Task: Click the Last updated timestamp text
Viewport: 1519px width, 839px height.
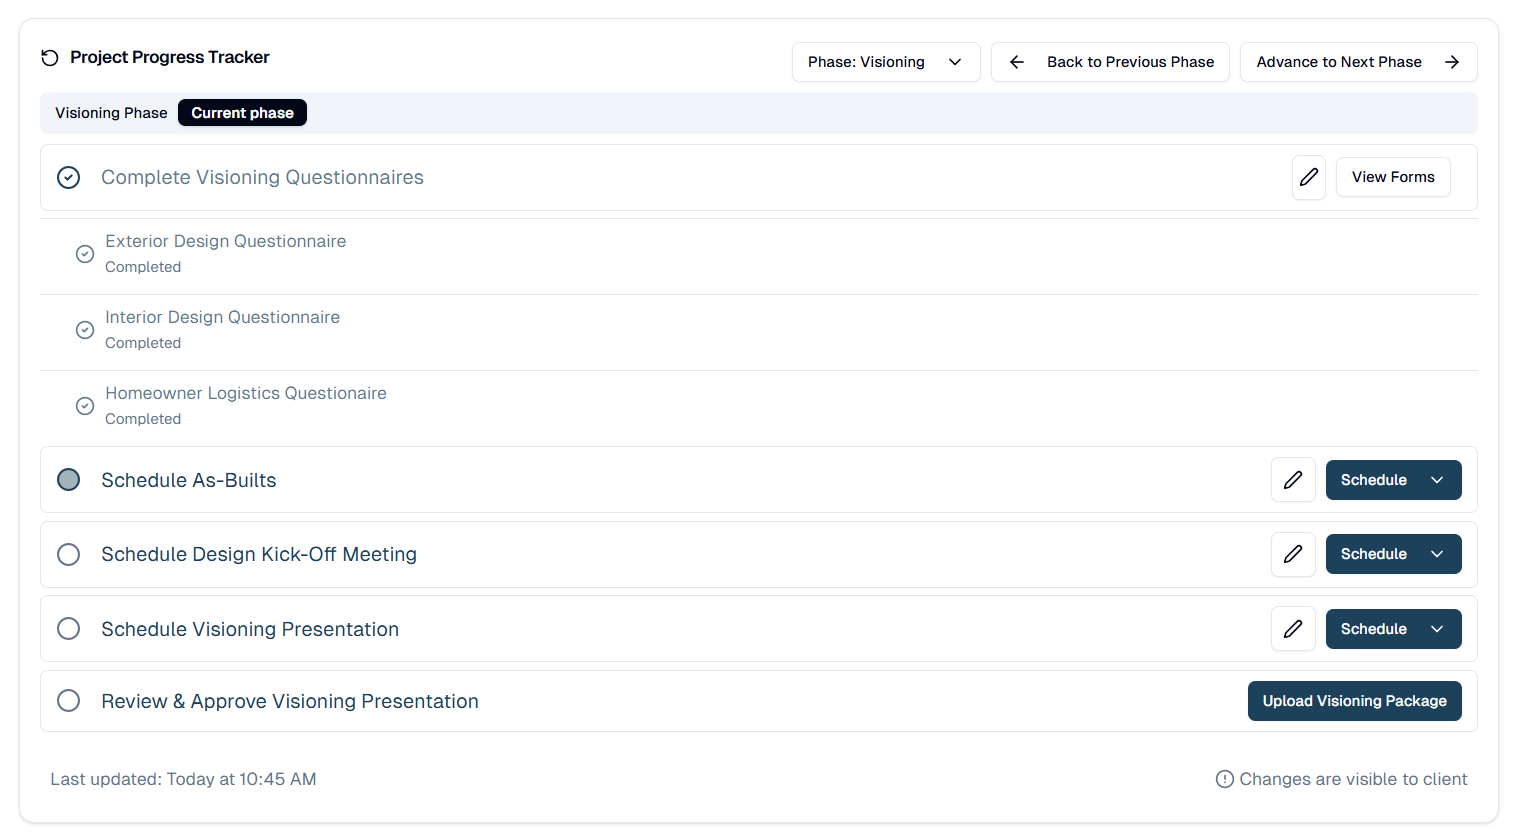Action: coord(183,779)
